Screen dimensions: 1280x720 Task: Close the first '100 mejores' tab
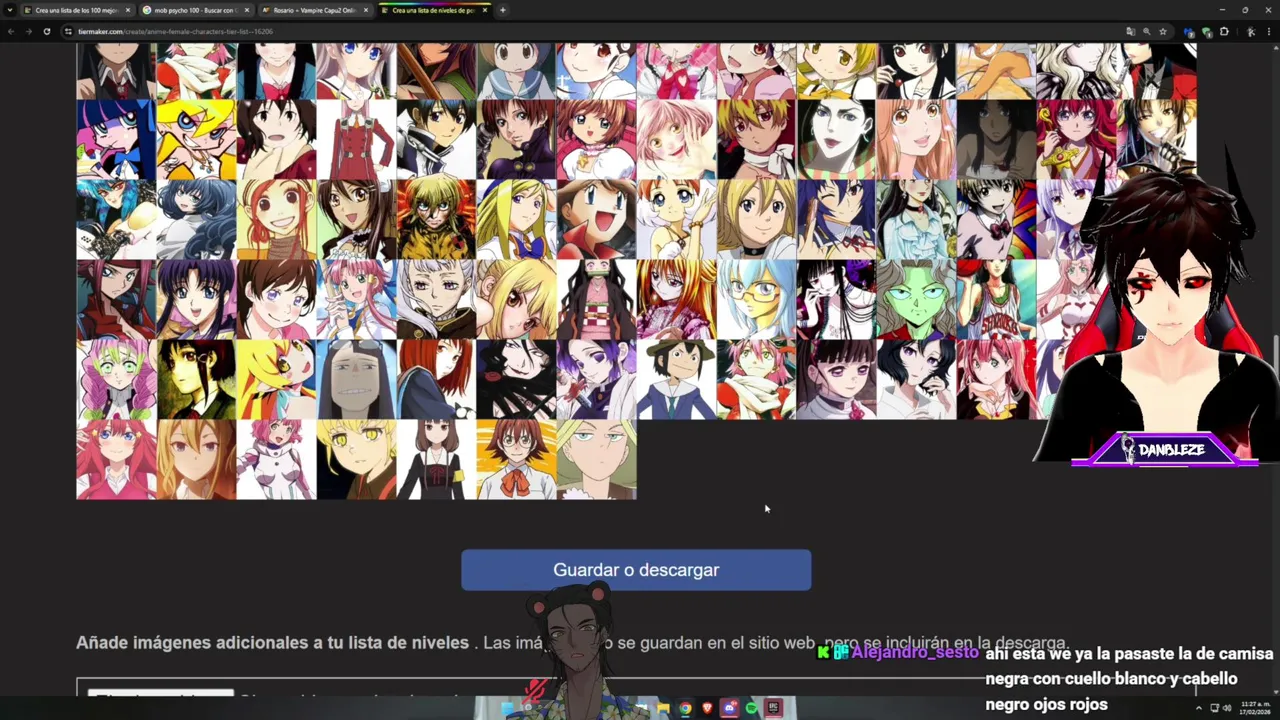click(128, 10)
